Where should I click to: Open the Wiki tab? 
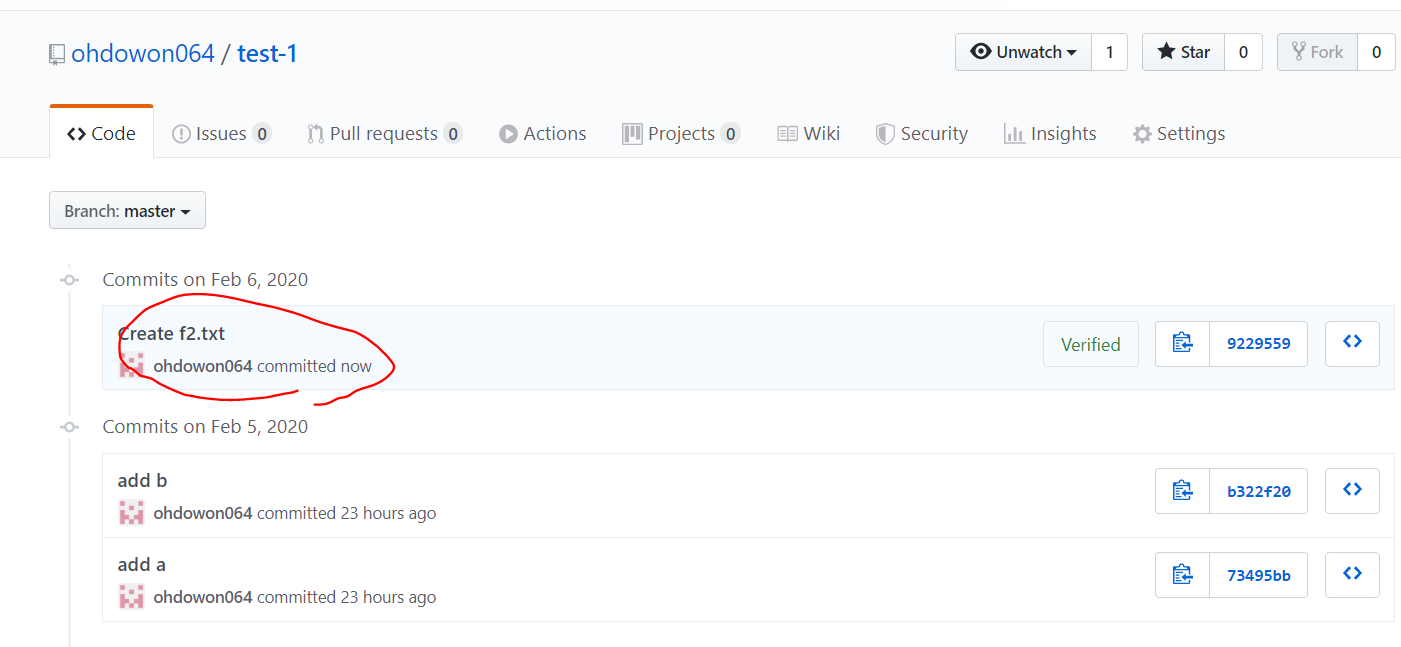809,133
